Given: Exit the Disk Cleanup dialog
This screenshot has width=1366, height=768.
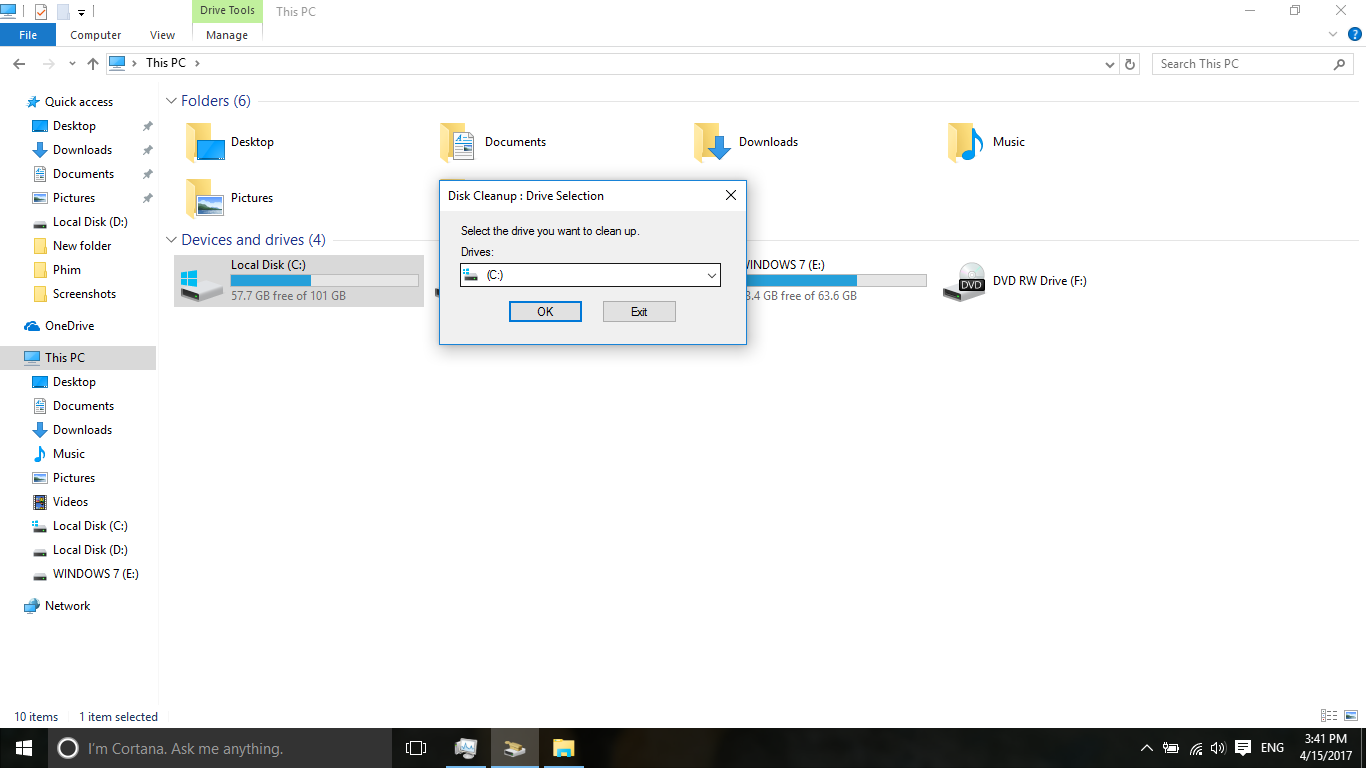Looking at the screenshot, I should pos(639,311).
